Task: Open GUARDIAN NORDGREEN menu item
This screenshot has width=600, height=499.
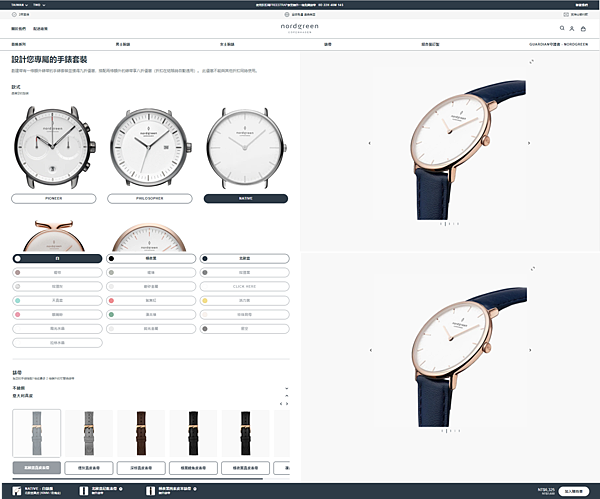Action: (x=558, y=44)
